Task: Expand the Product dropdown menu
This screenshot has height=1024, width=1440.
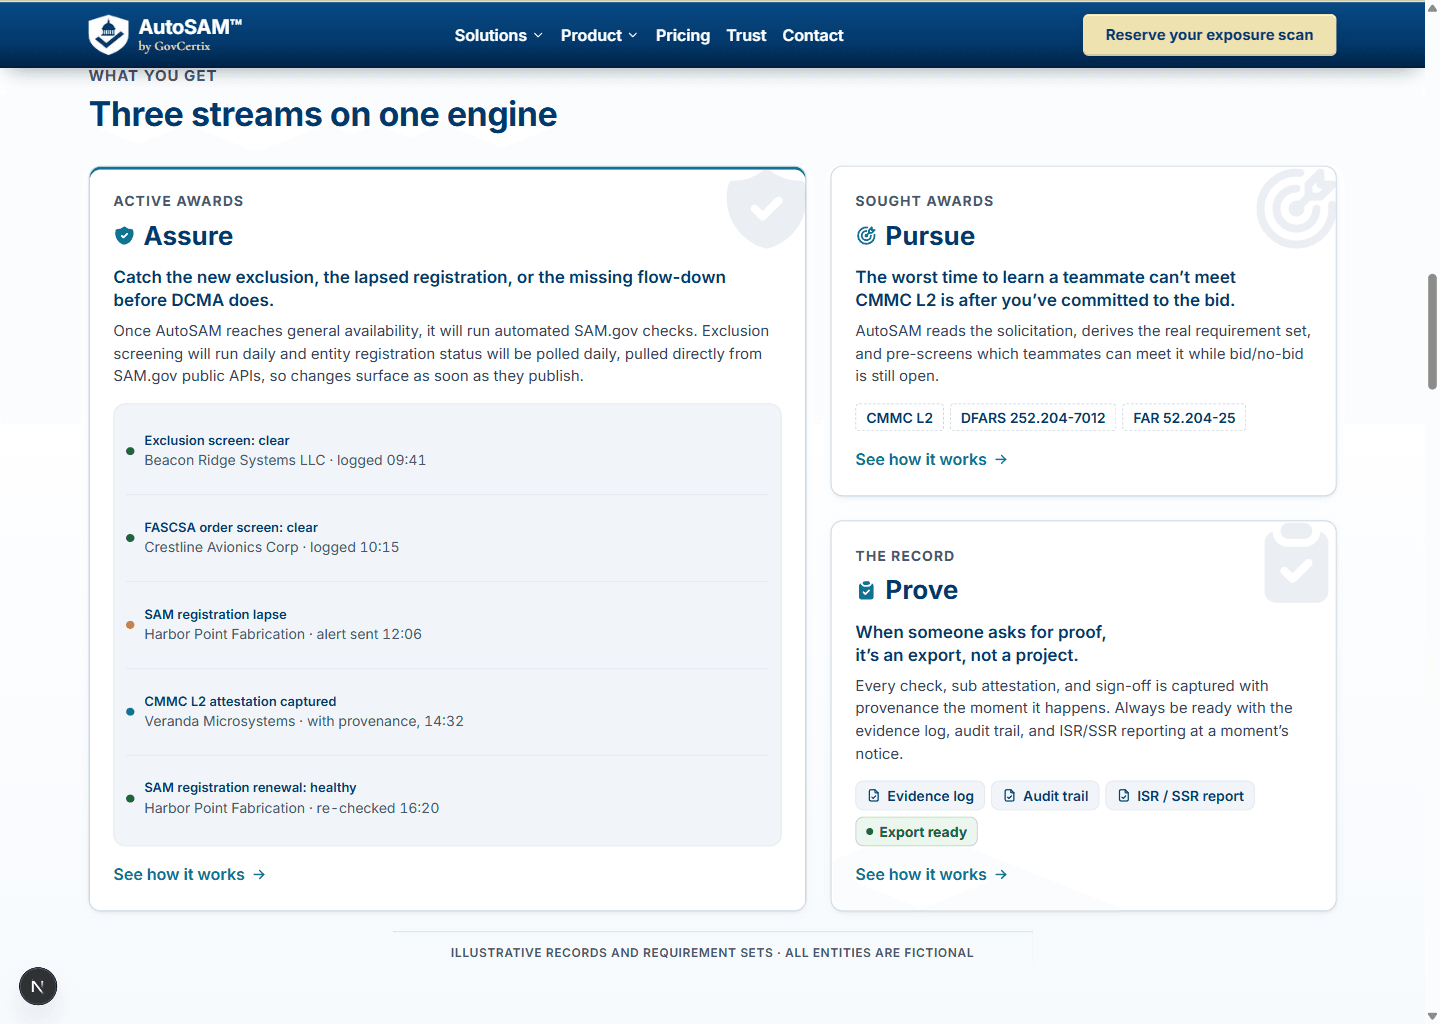Action: 599,35
